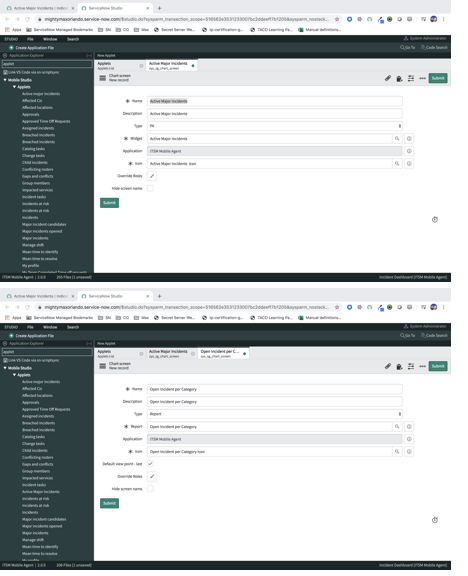Toggle Hide screen name checkbox in top form
This screenshot has height=576, width=468.
pyautogui.click(x=150, y=188)
